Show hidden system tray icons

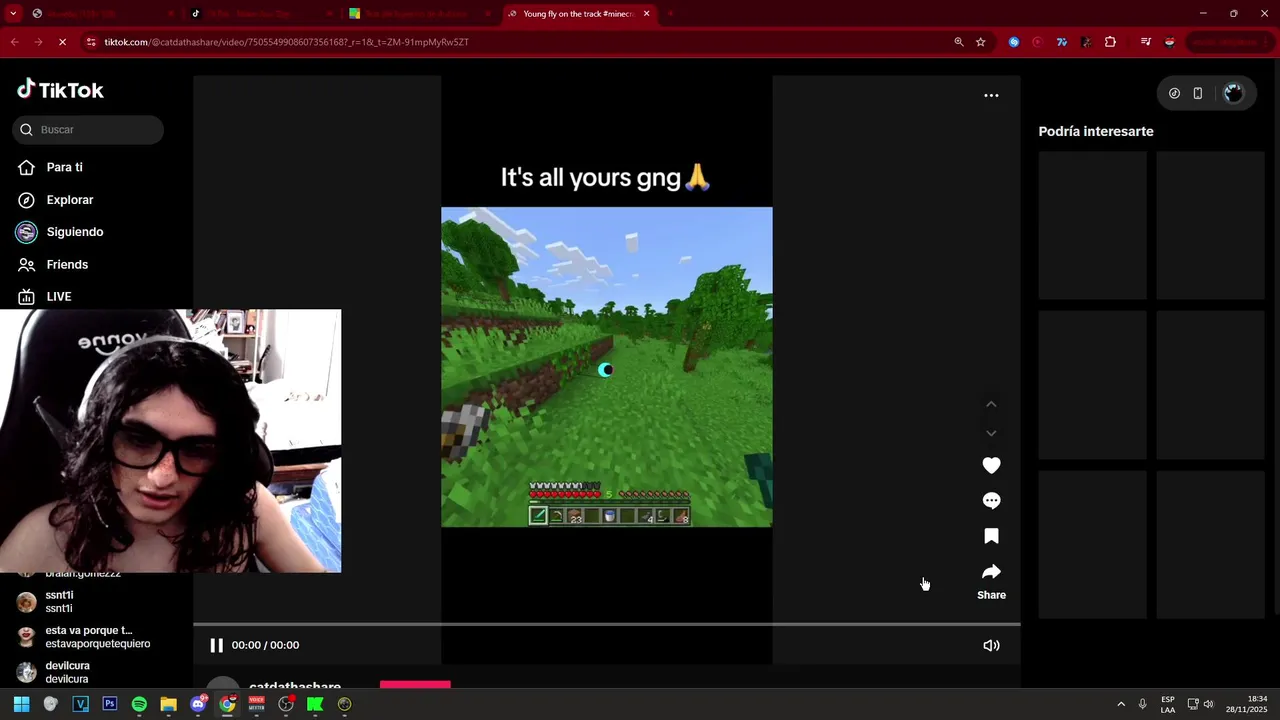[1121, 704]
